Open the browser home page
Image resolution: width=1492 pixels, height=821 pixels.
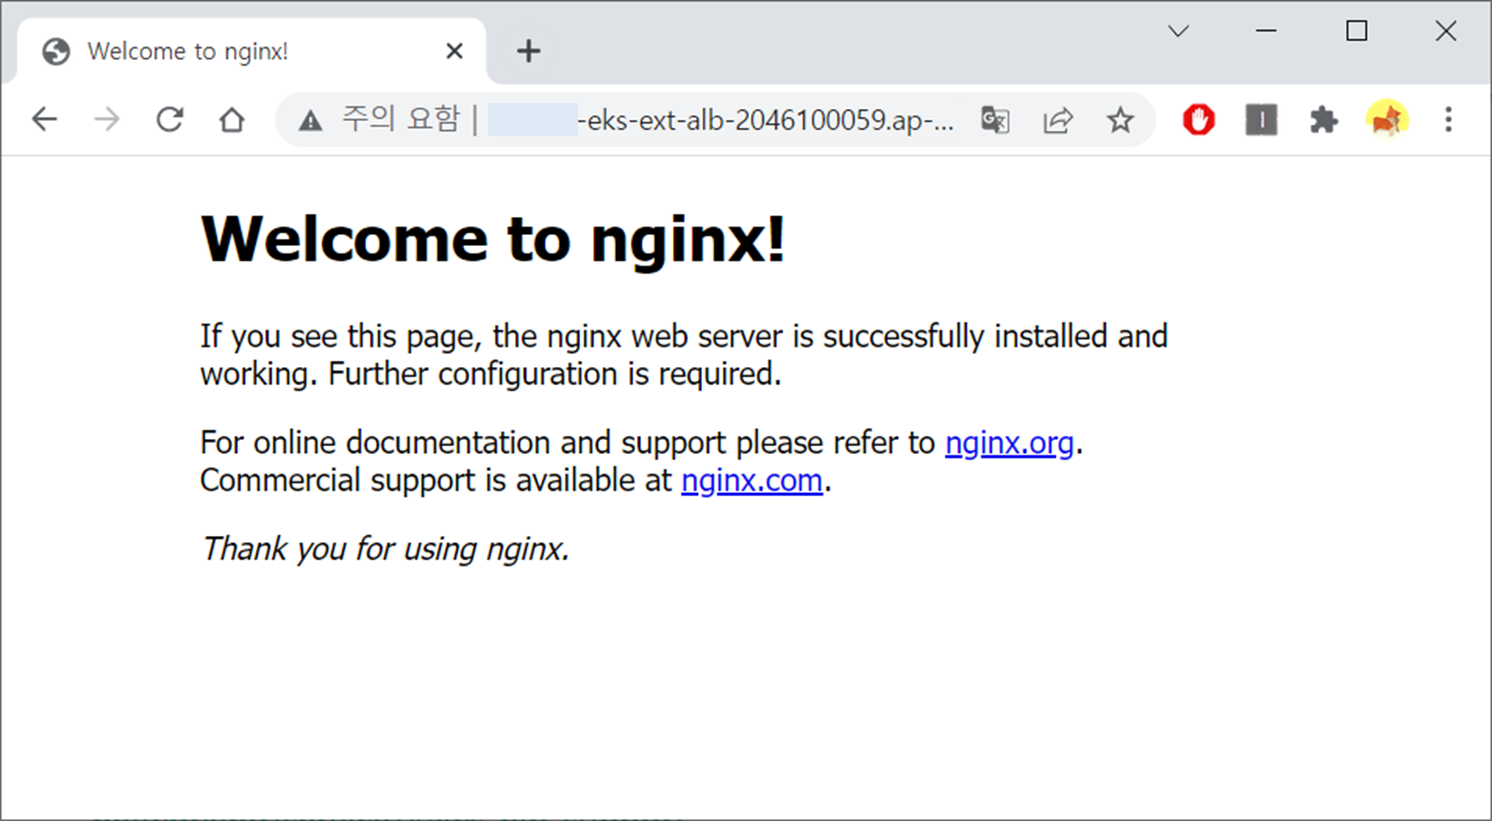[232, 120]
